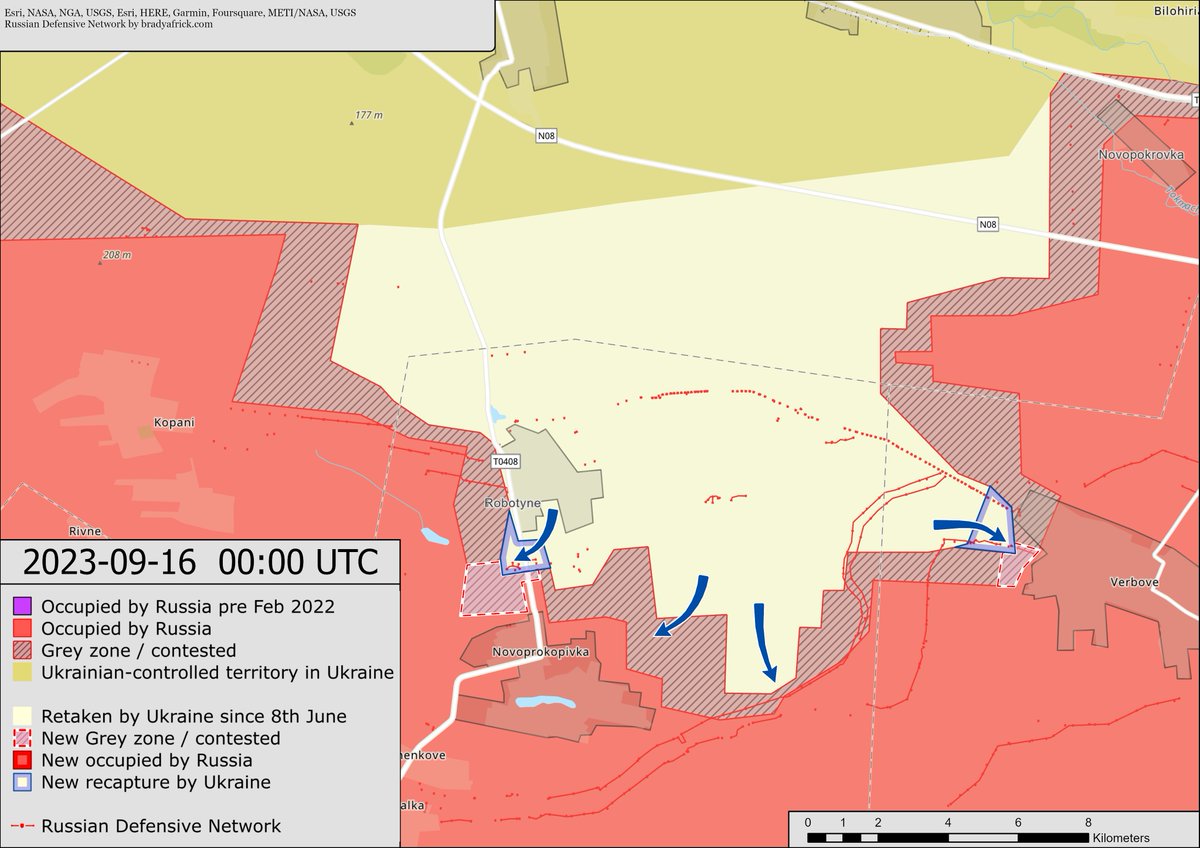1200x848 pixels.
Task: Click the 4 mark on the scale bar
Action: tap(948, 822)
